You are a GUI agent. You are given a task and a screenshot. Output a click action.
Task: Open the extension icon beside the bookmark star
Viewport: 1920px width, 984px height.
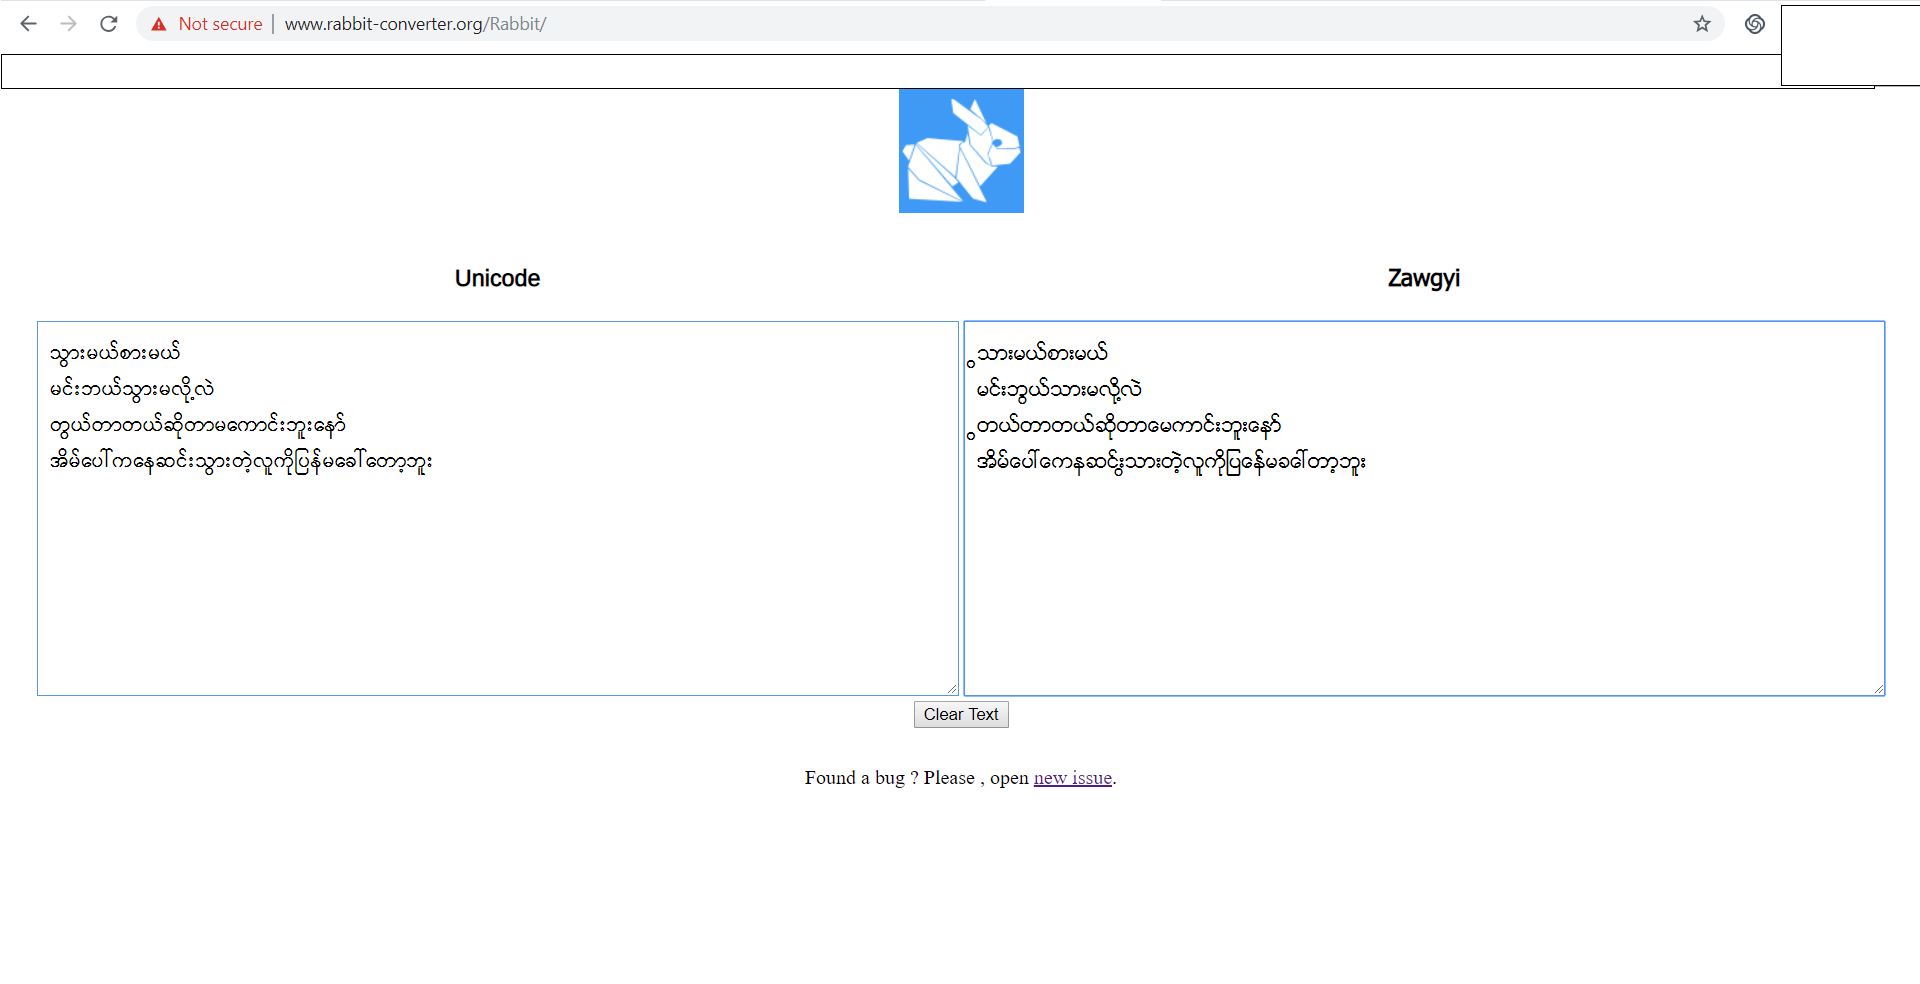(x=1754, y=23)
